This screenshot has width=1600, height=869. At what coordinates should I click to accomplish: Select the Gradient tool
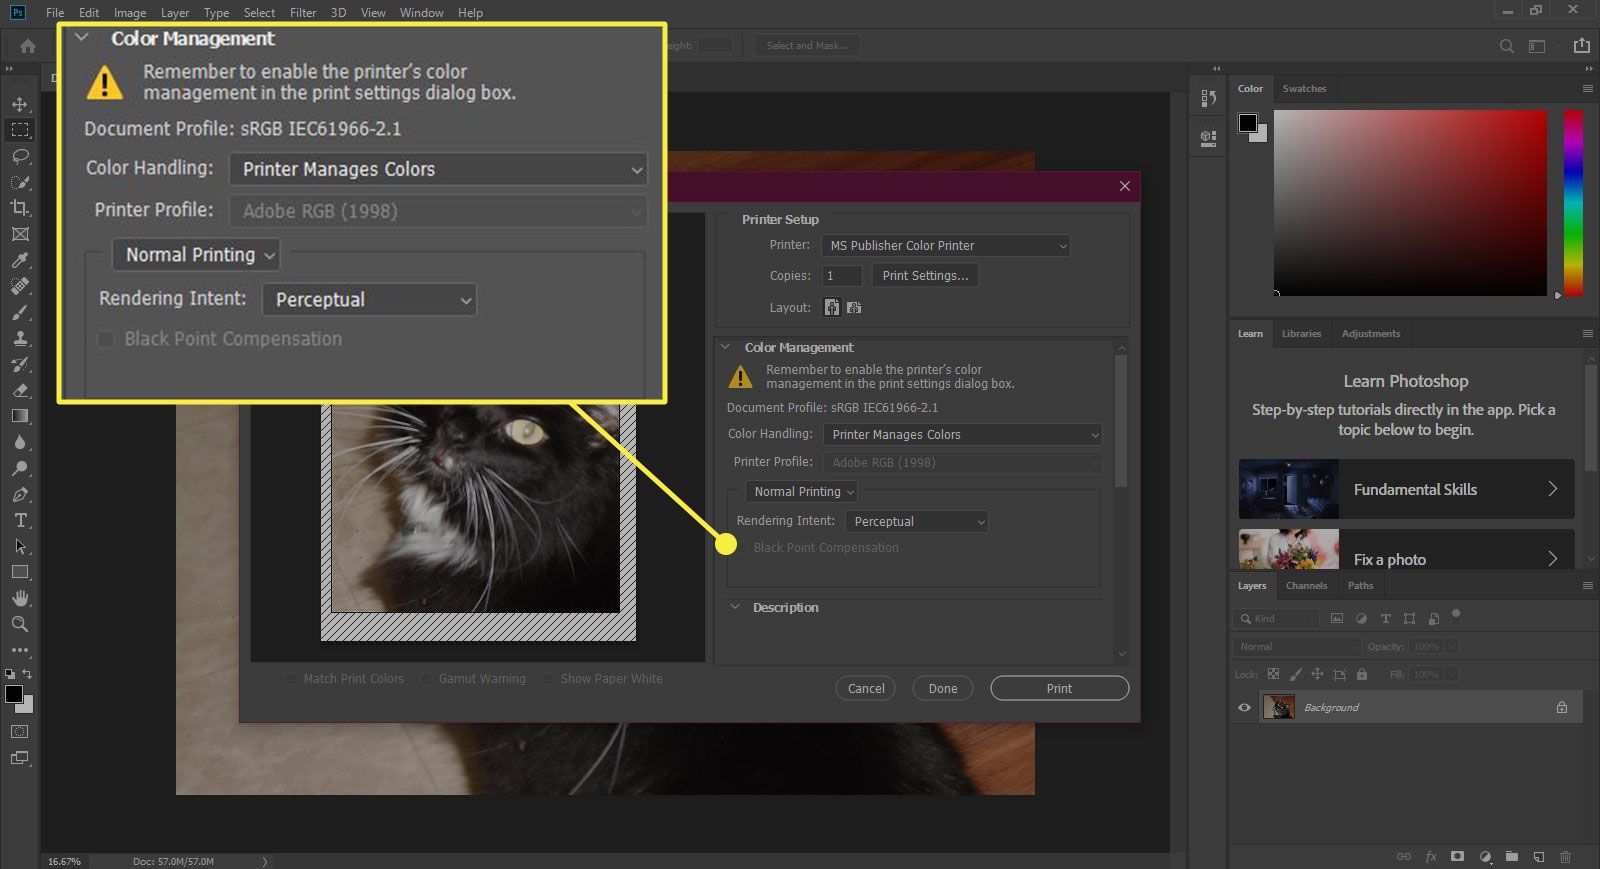pyautogui.click(x=20, y=416)
